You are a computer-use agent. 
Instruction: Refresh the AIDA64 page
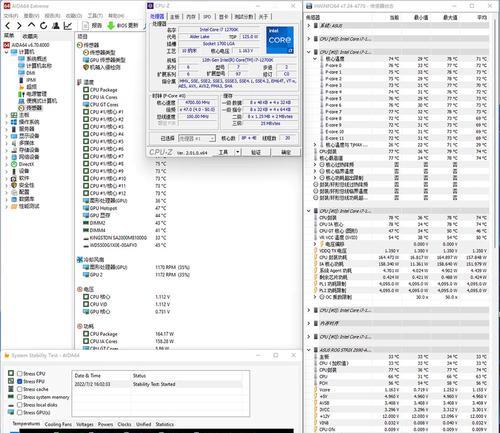(x=43, y=26)
